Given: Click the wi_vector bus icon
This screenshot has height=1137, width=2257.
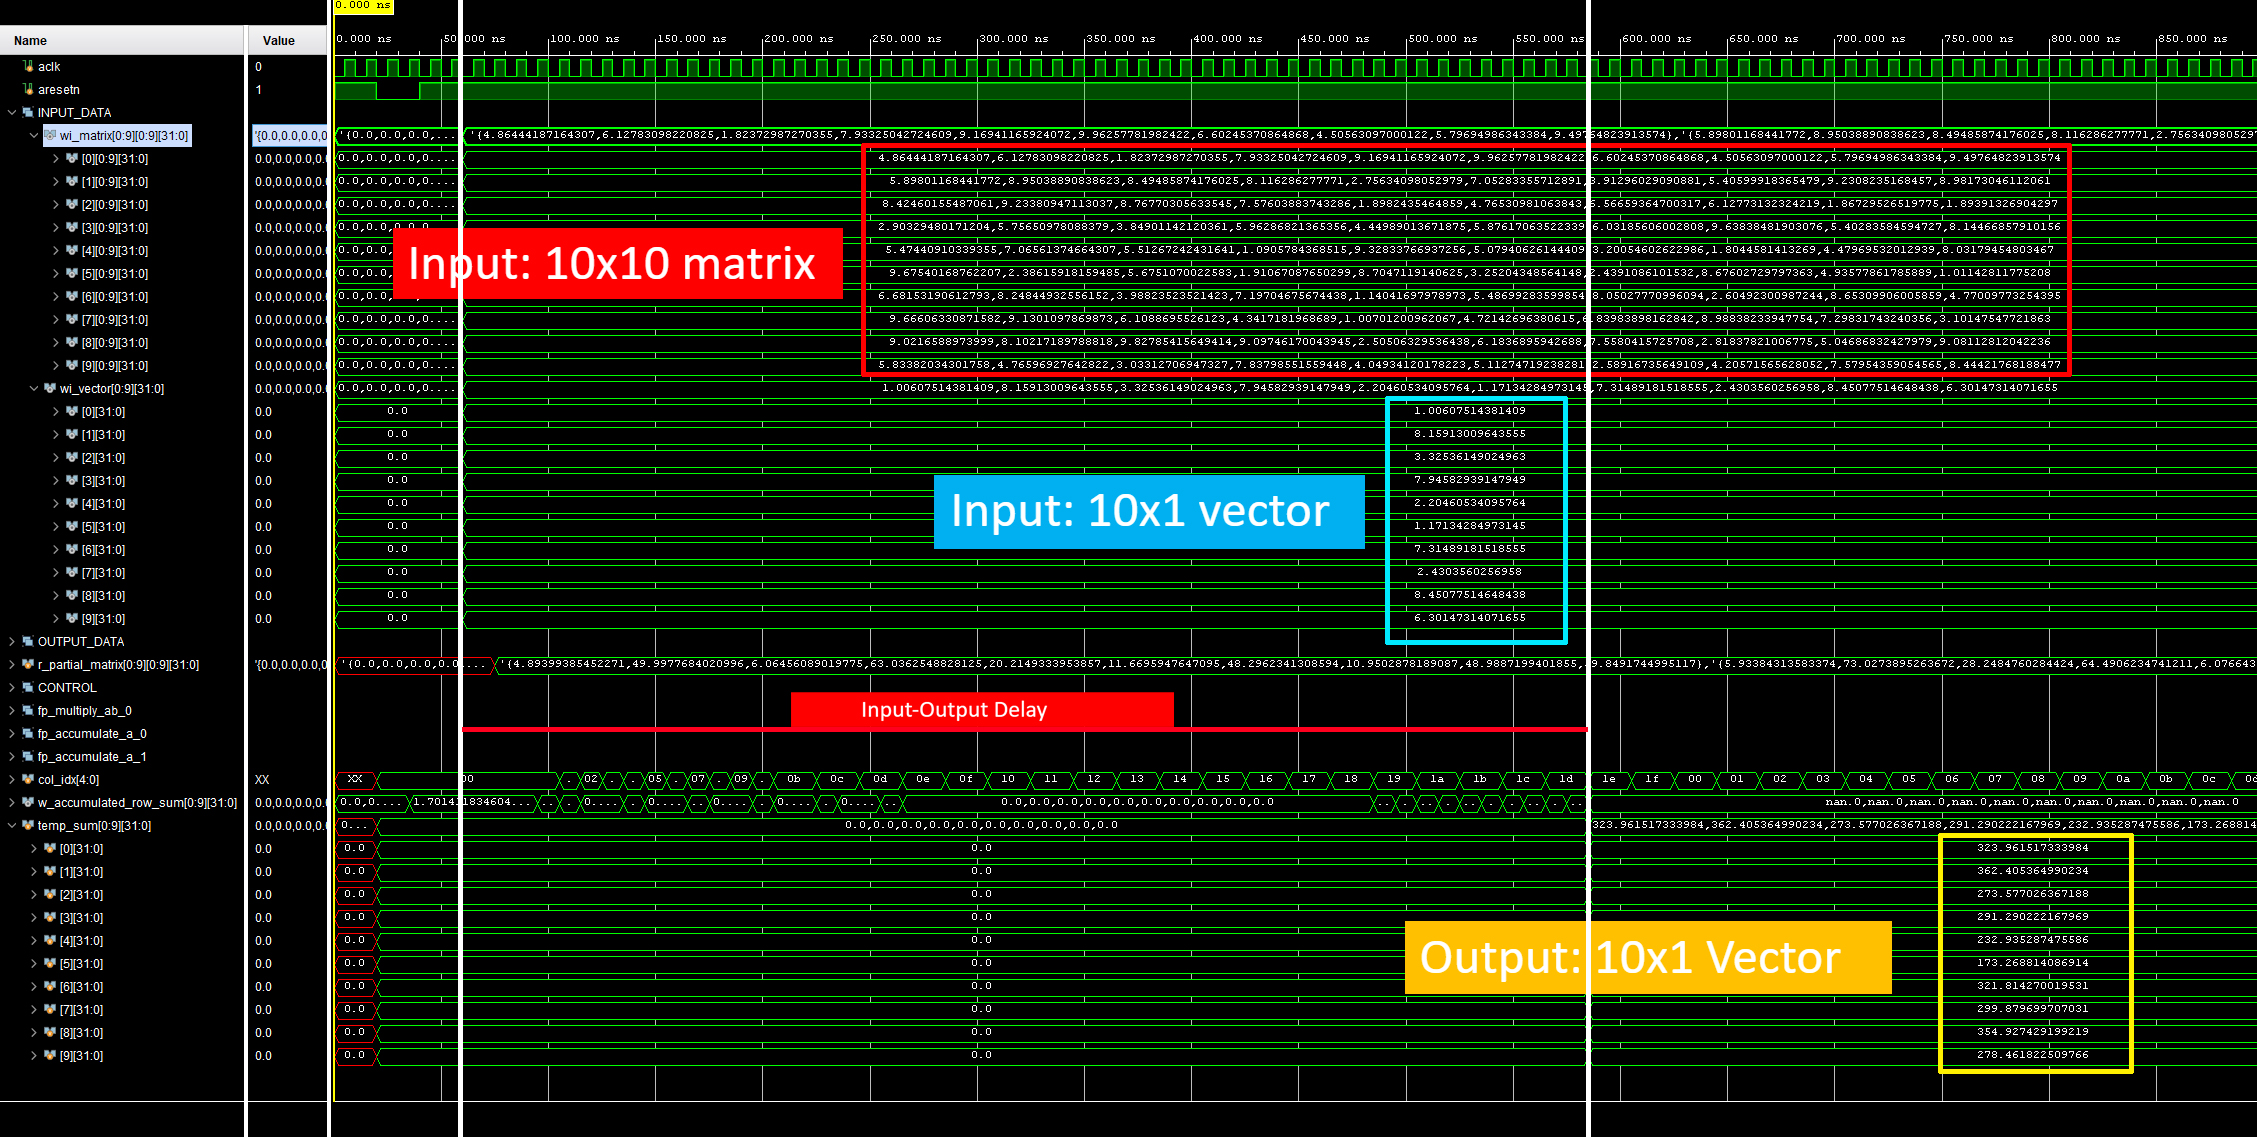Looking at the screenshot, I should pyautogui.click(x=50, y=388).
